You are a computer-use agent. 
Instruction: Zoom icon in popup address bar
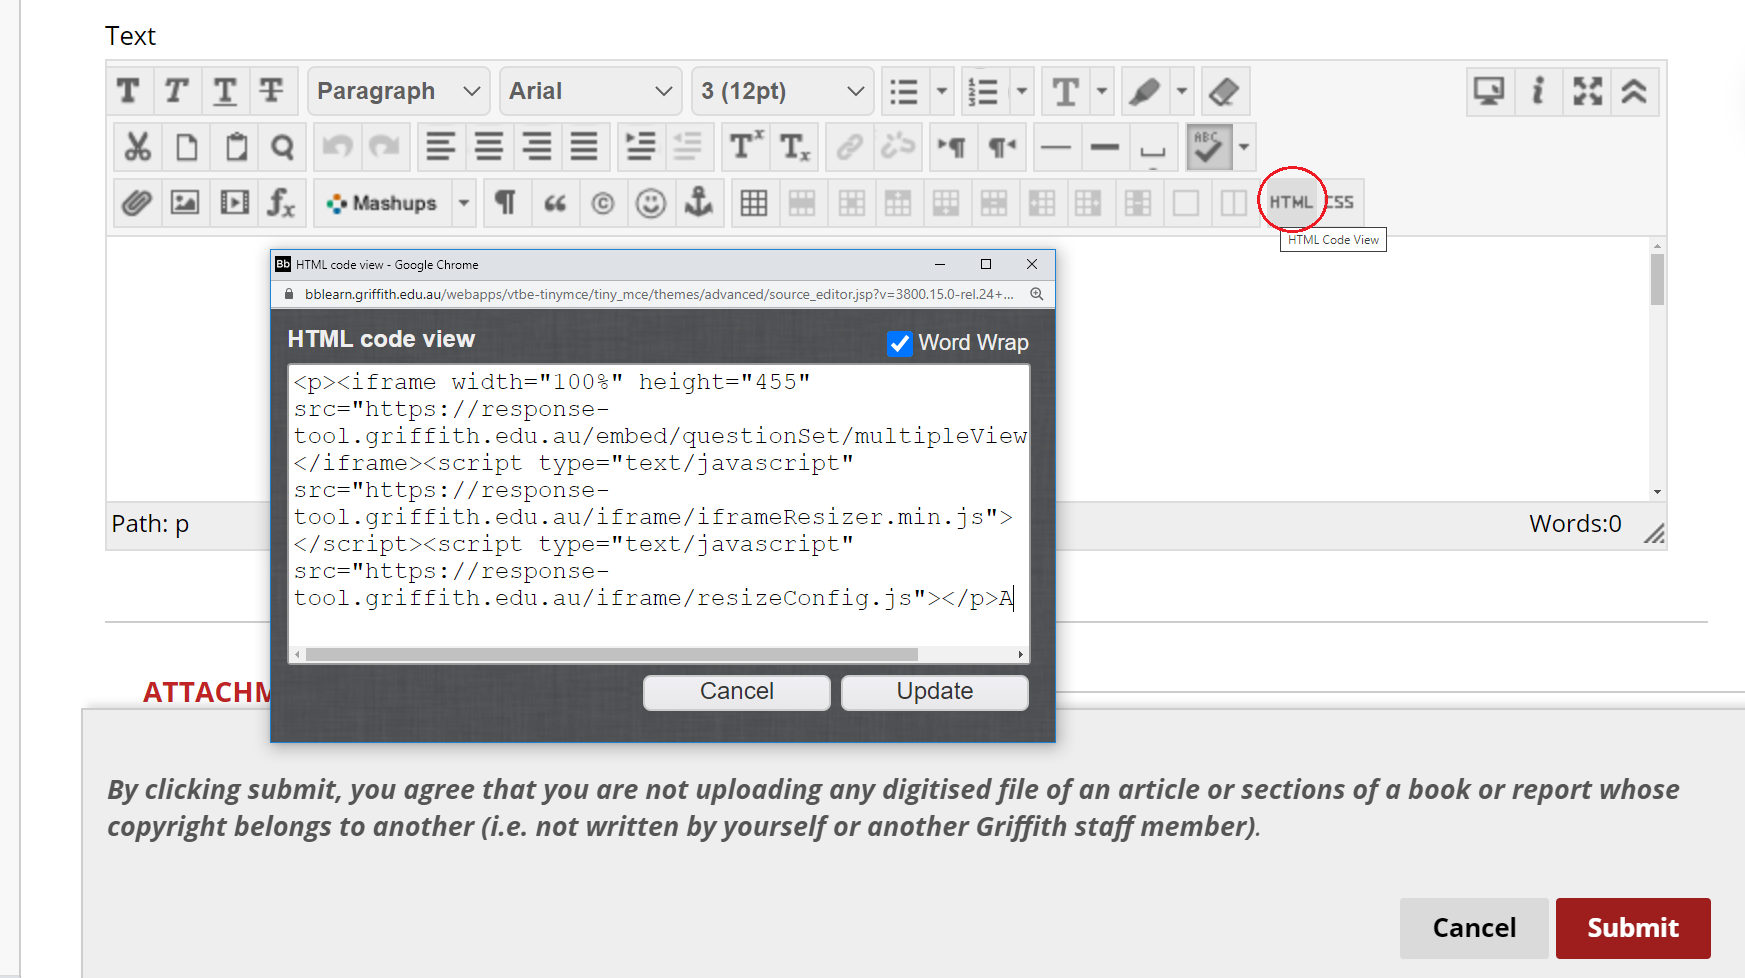pyautogui.click(x=1037, y=294)
